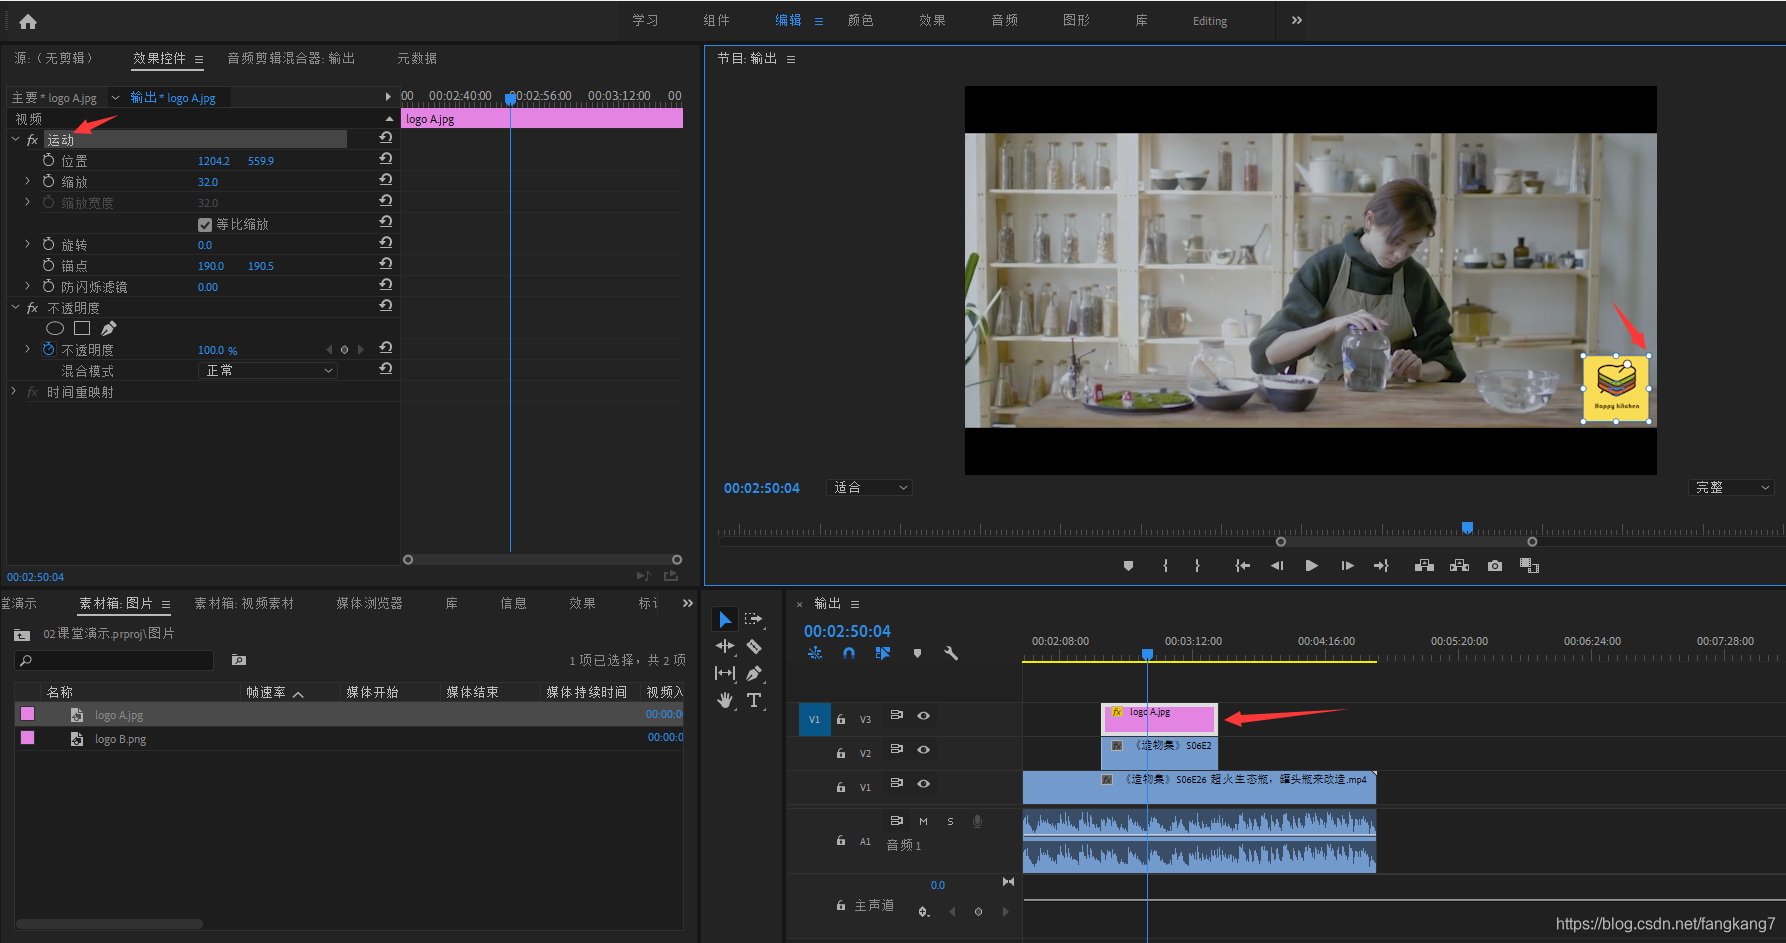
Task: Toggle position stopwatch animation
Action: tap(49, 160)
